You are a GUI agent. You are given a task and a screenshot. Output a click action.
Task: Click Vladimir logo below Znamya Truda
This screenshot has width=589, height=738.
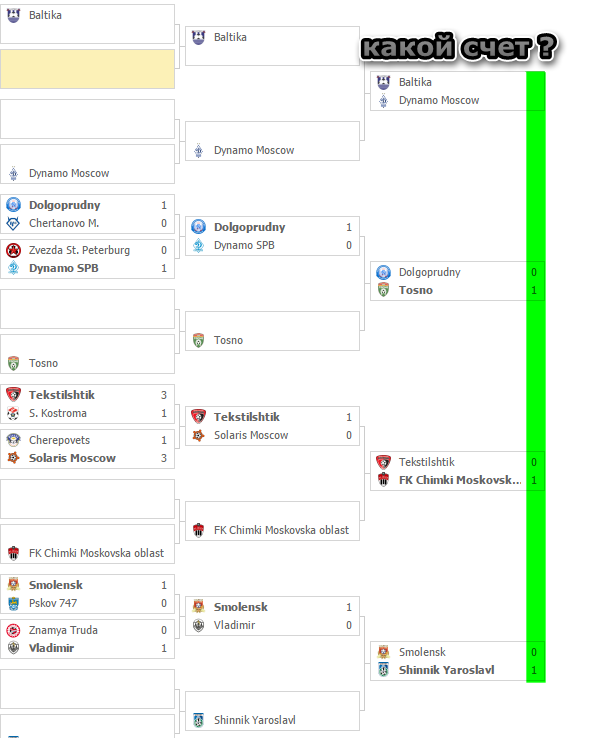pos(14,648)
